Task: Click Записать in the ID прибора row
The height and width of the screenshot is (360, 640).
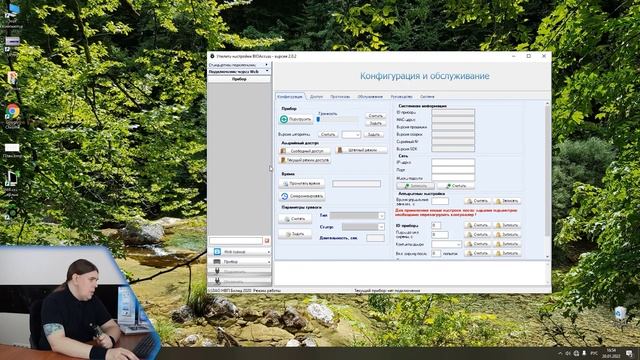Action: coord(507,225)
